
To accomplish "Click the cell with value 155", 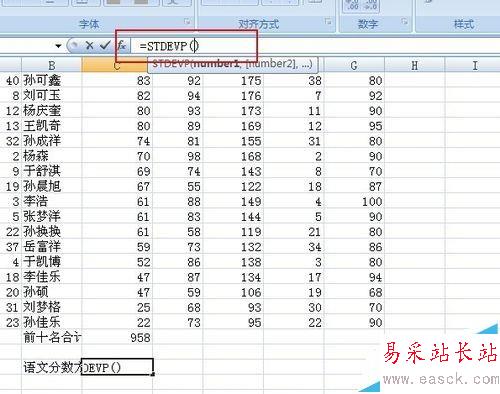I will click(233, 141).
